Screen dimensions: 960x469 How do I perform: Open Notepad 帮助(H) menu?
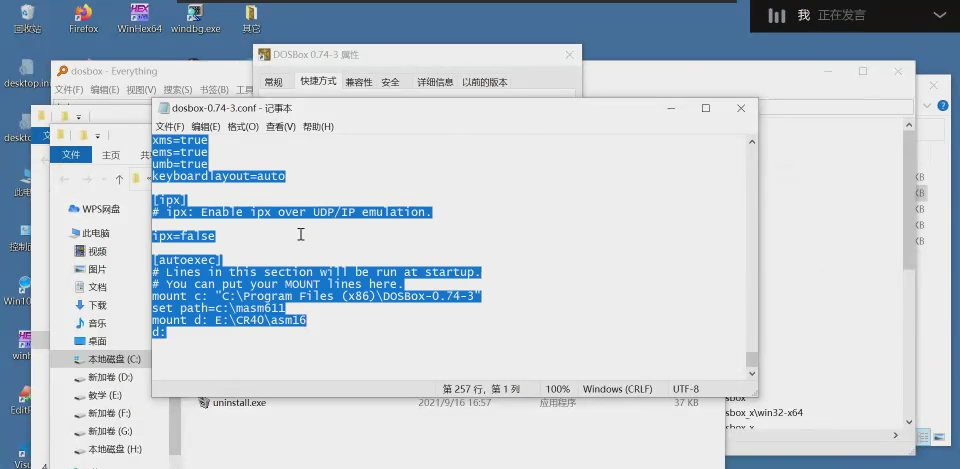click(x=318, y=127)
